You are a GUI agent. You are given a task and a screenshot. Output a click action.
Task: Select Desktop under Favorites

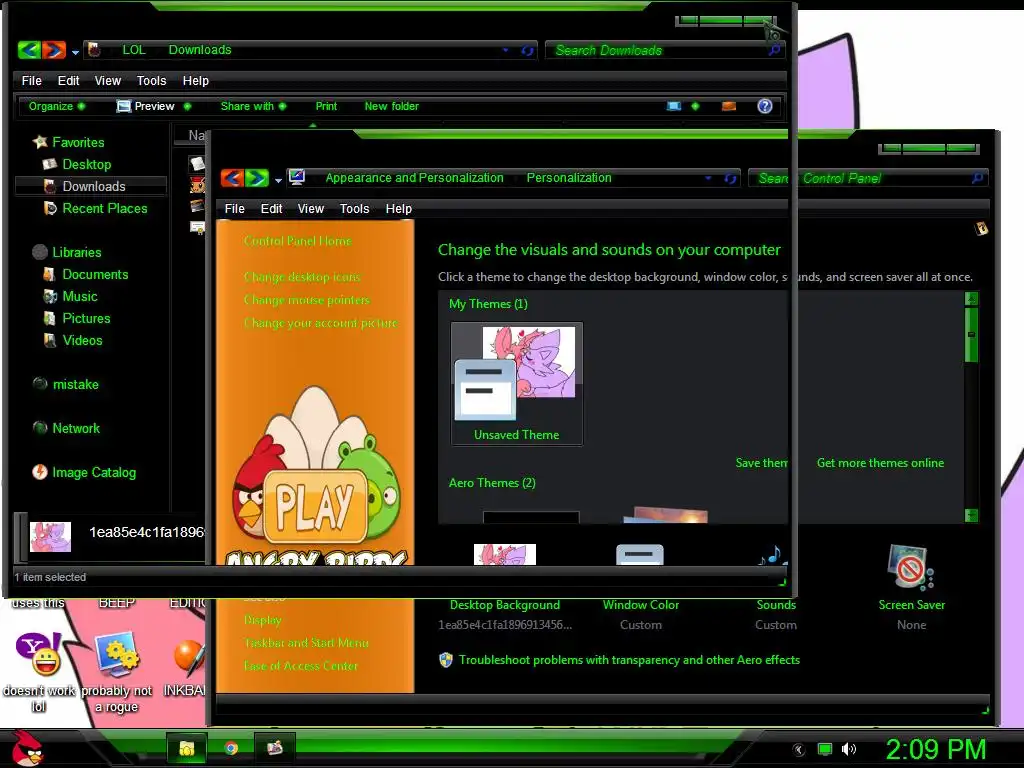click(x=76, y=164)
